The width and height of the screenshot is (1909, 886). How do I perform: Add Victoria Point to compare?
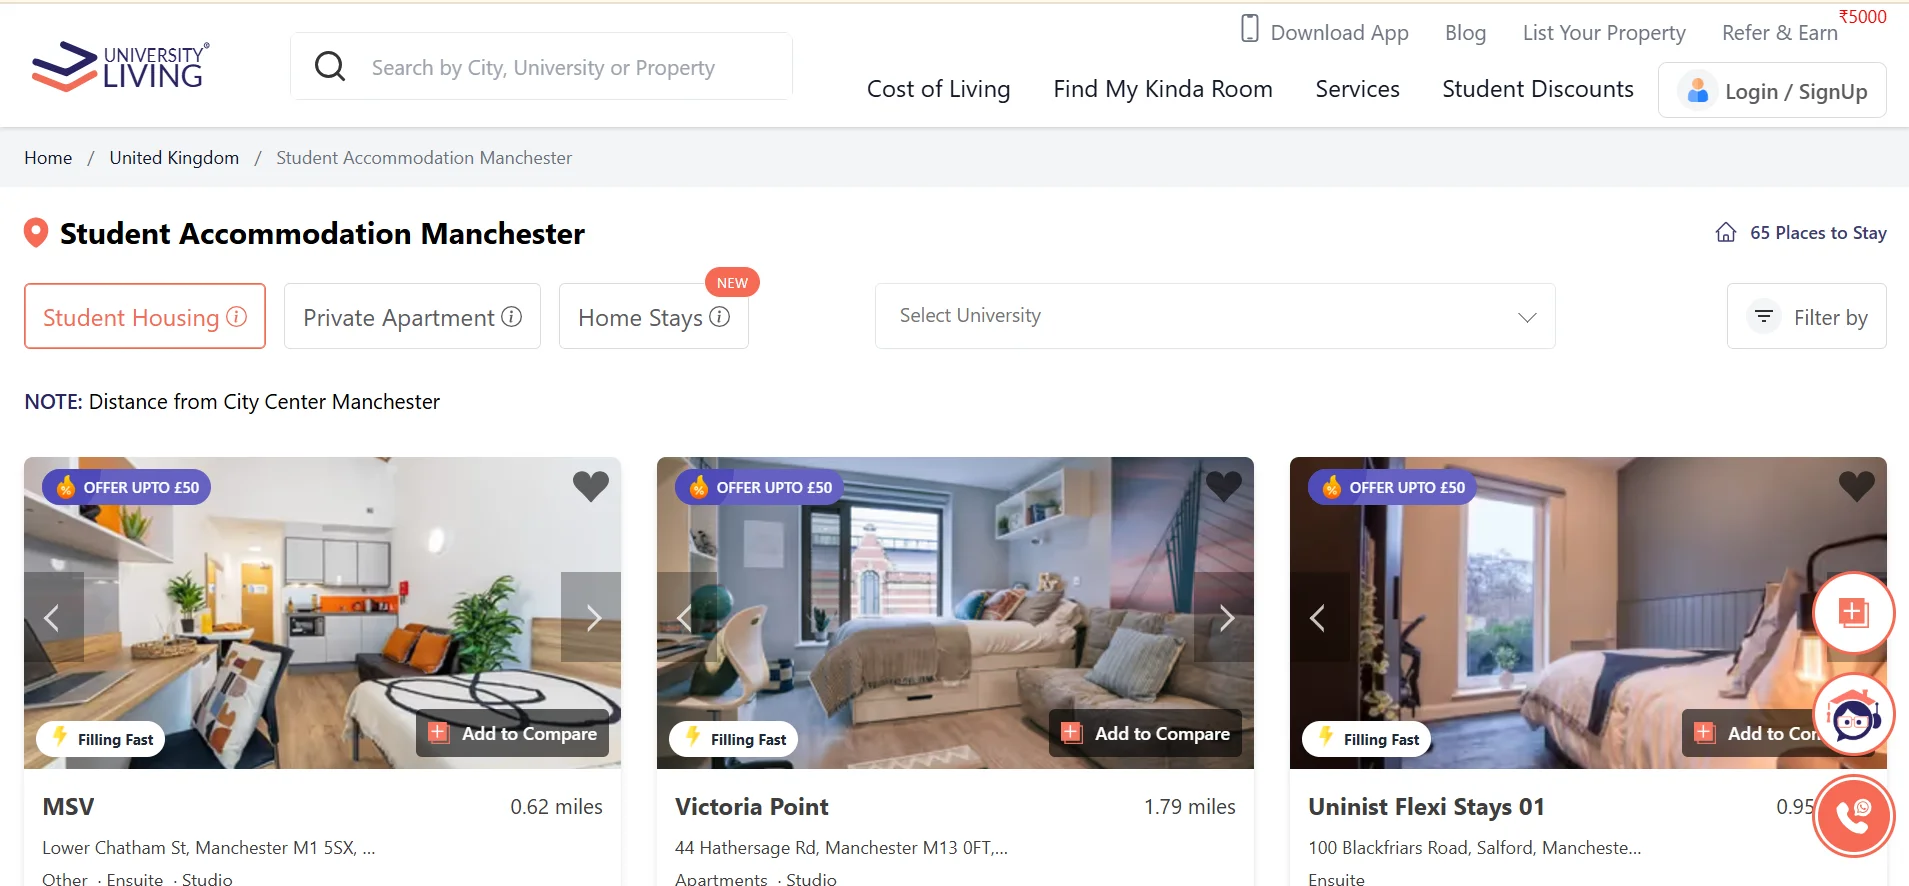[1145, 733]
